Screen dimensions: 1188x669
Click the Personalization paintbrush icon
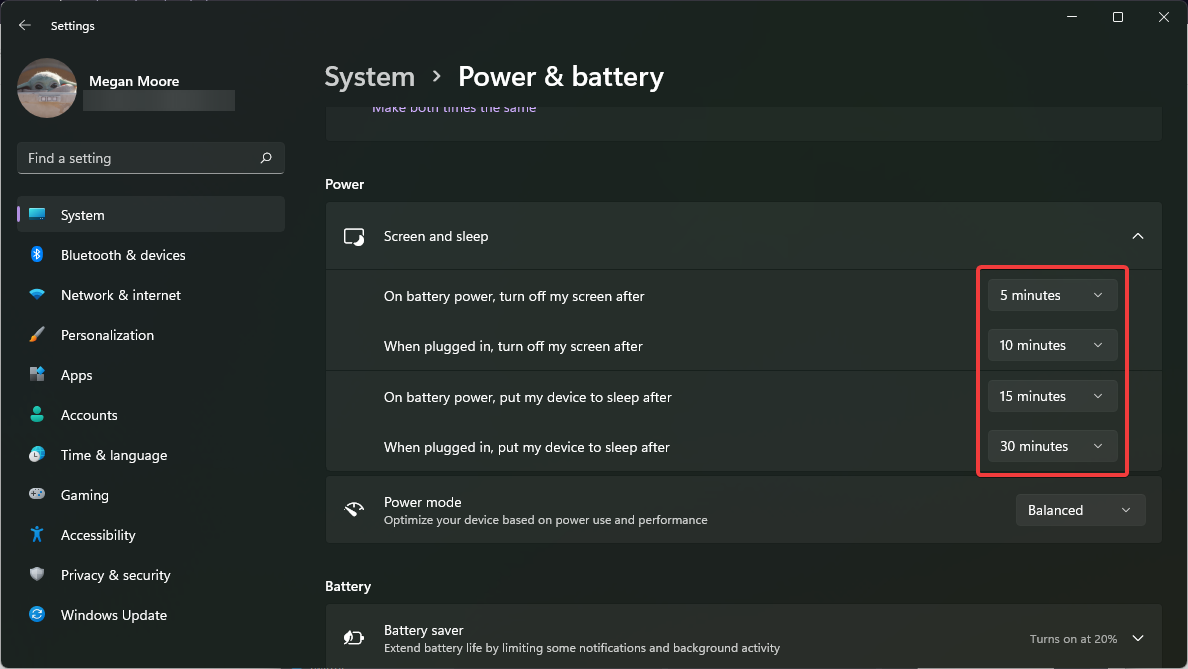tap(37, 335)
